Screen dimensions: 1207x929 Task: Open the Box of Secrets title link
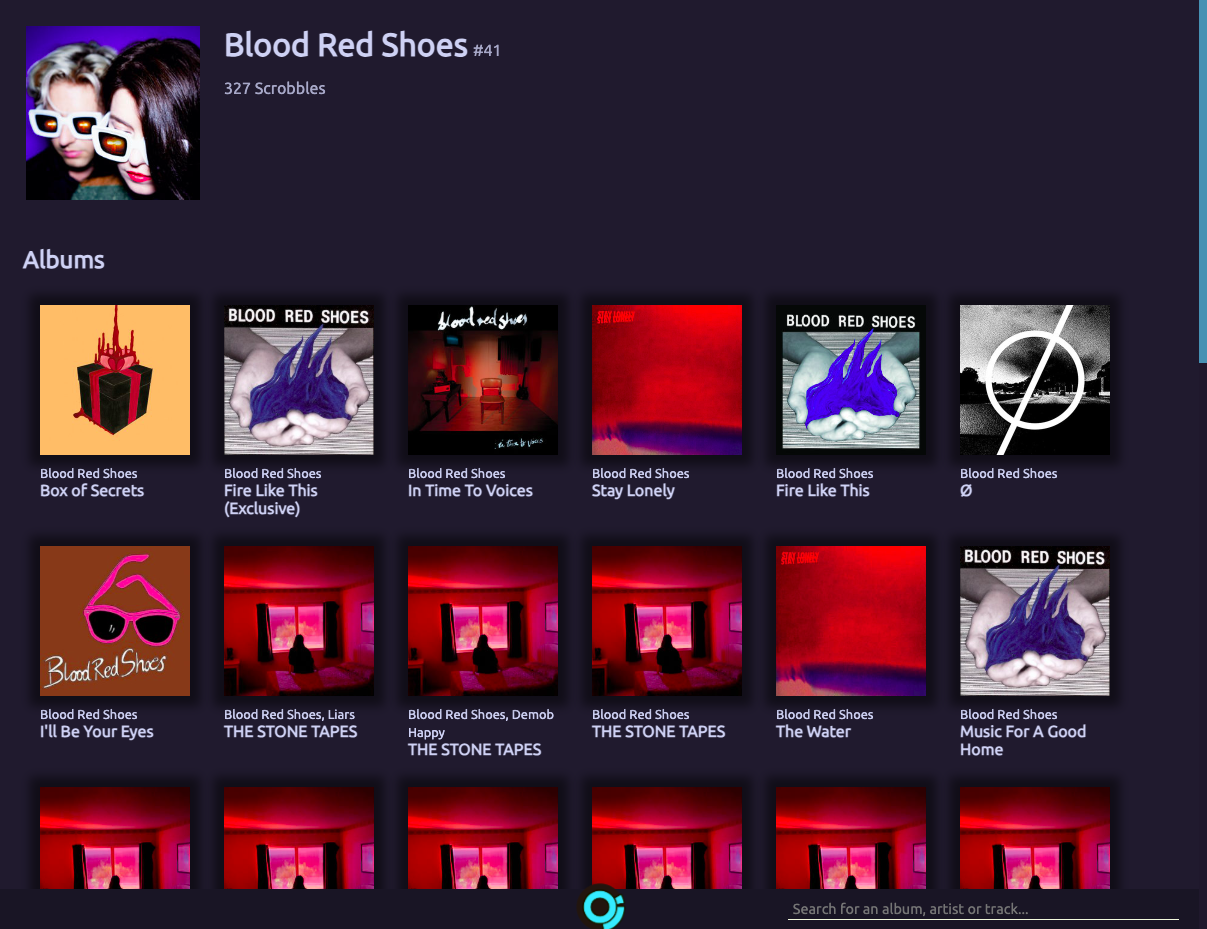point(92,491)
